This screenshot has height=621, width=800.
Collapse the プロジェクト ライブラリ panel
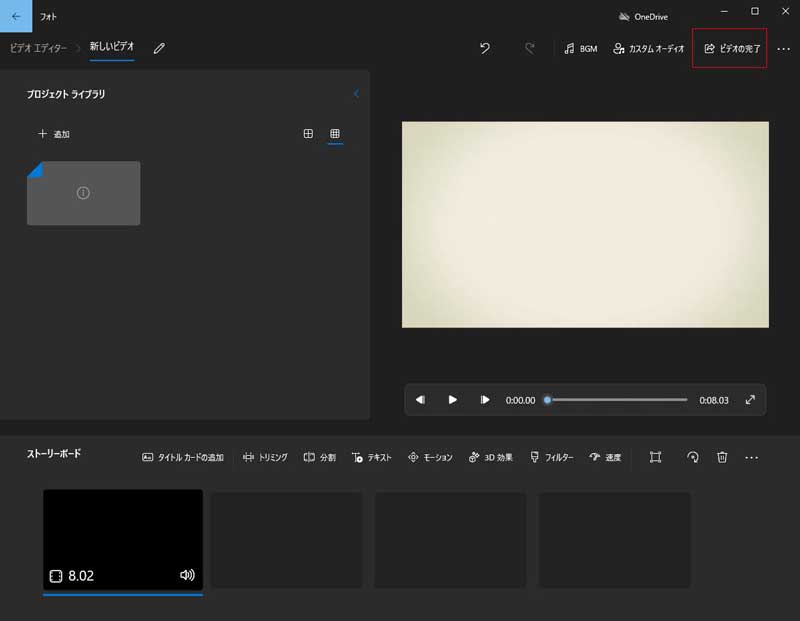pos(356,93)
